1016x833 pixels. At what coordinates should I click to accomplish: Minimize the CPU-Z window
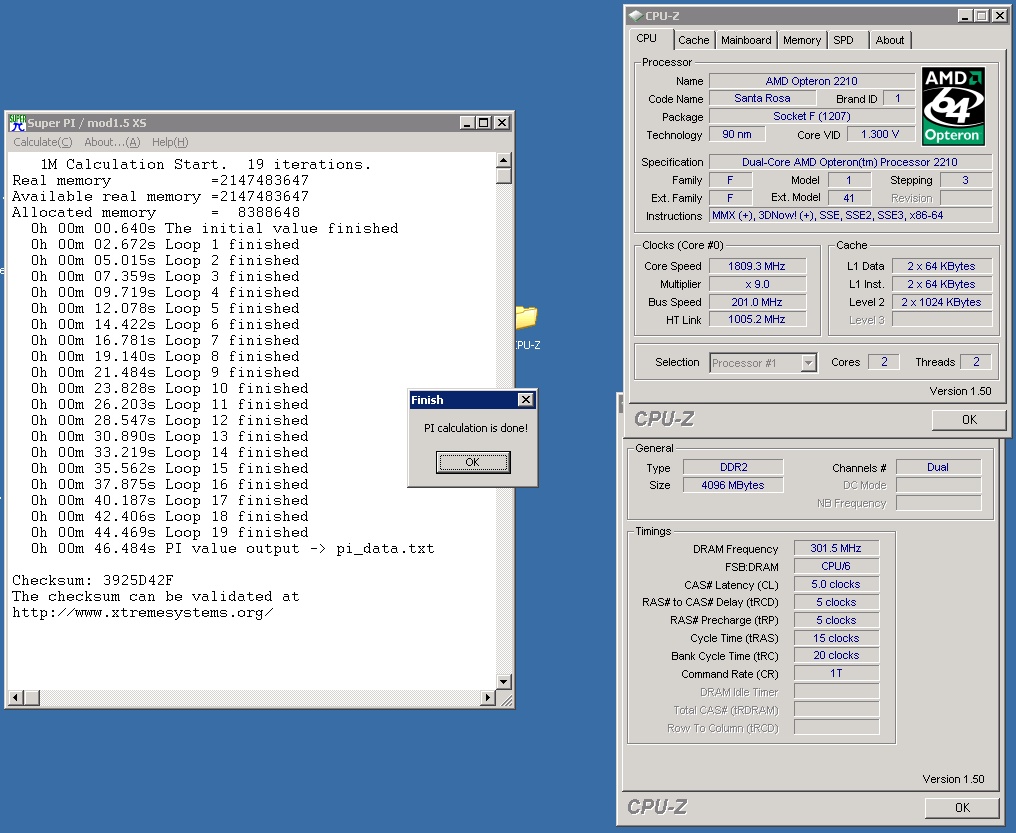coord(965,16)
